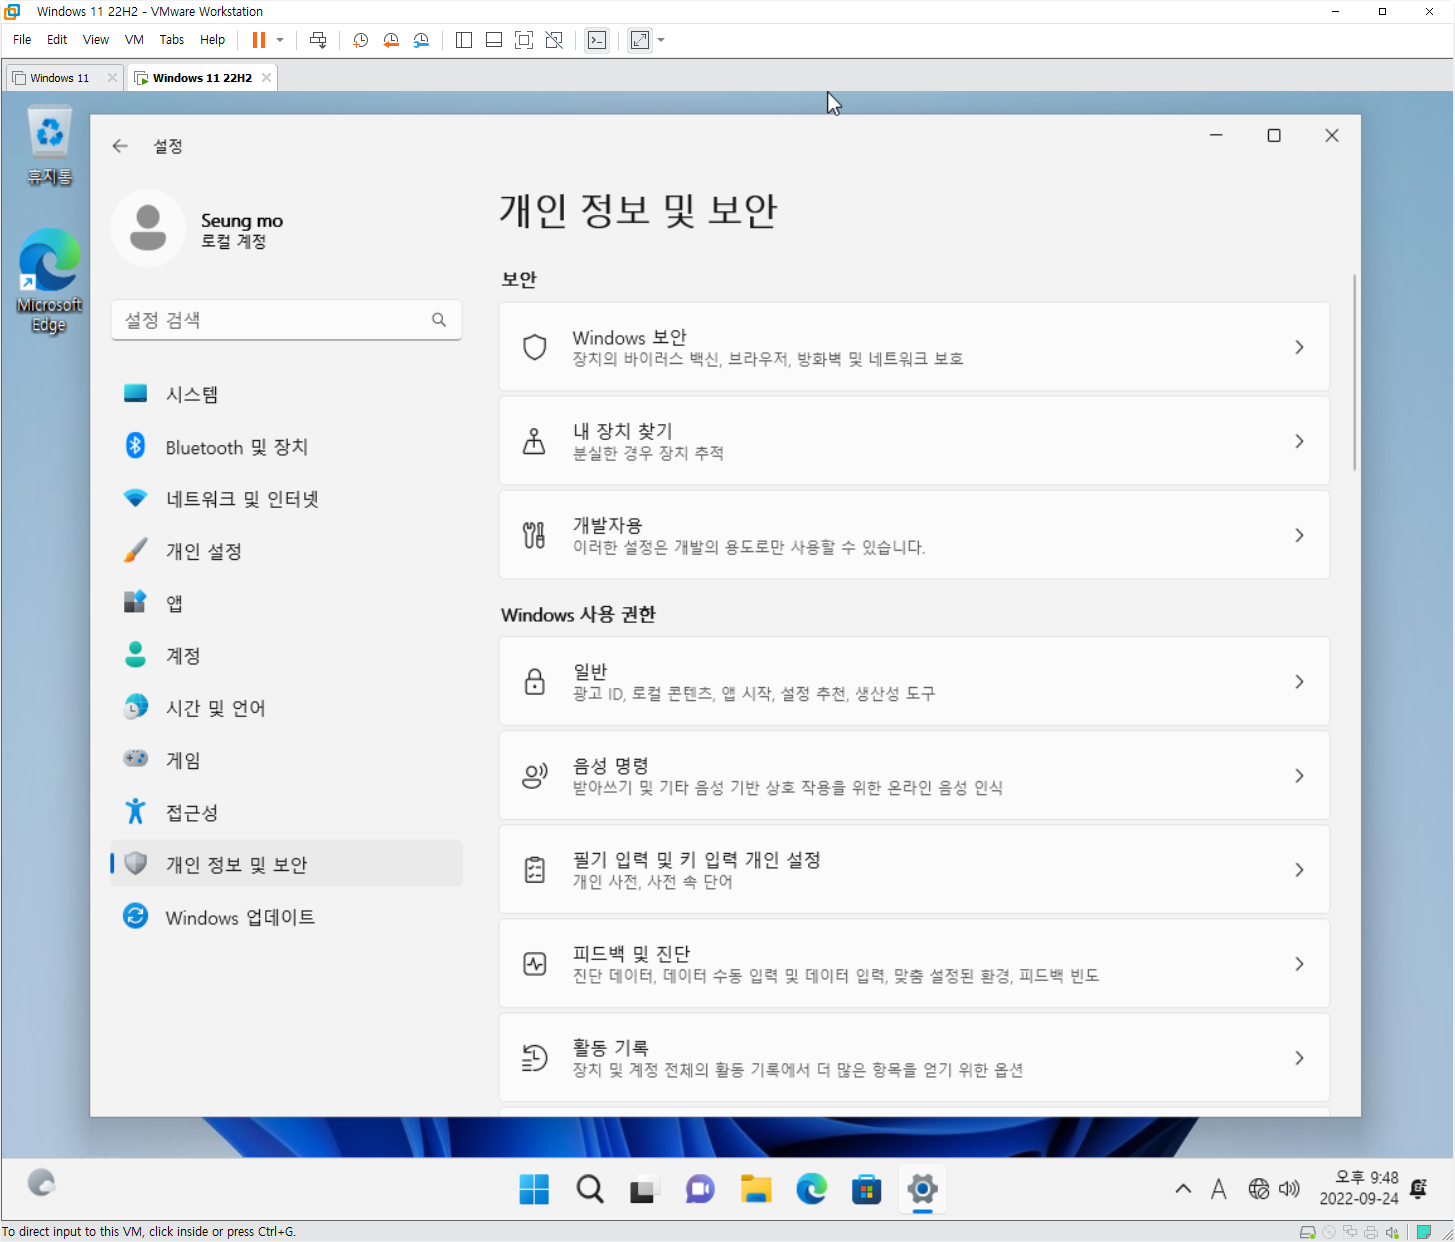Click the 활동 기록 title
This screenshot has width=1455, height=1242.
pyautogui.click(x=610, y=1047)
